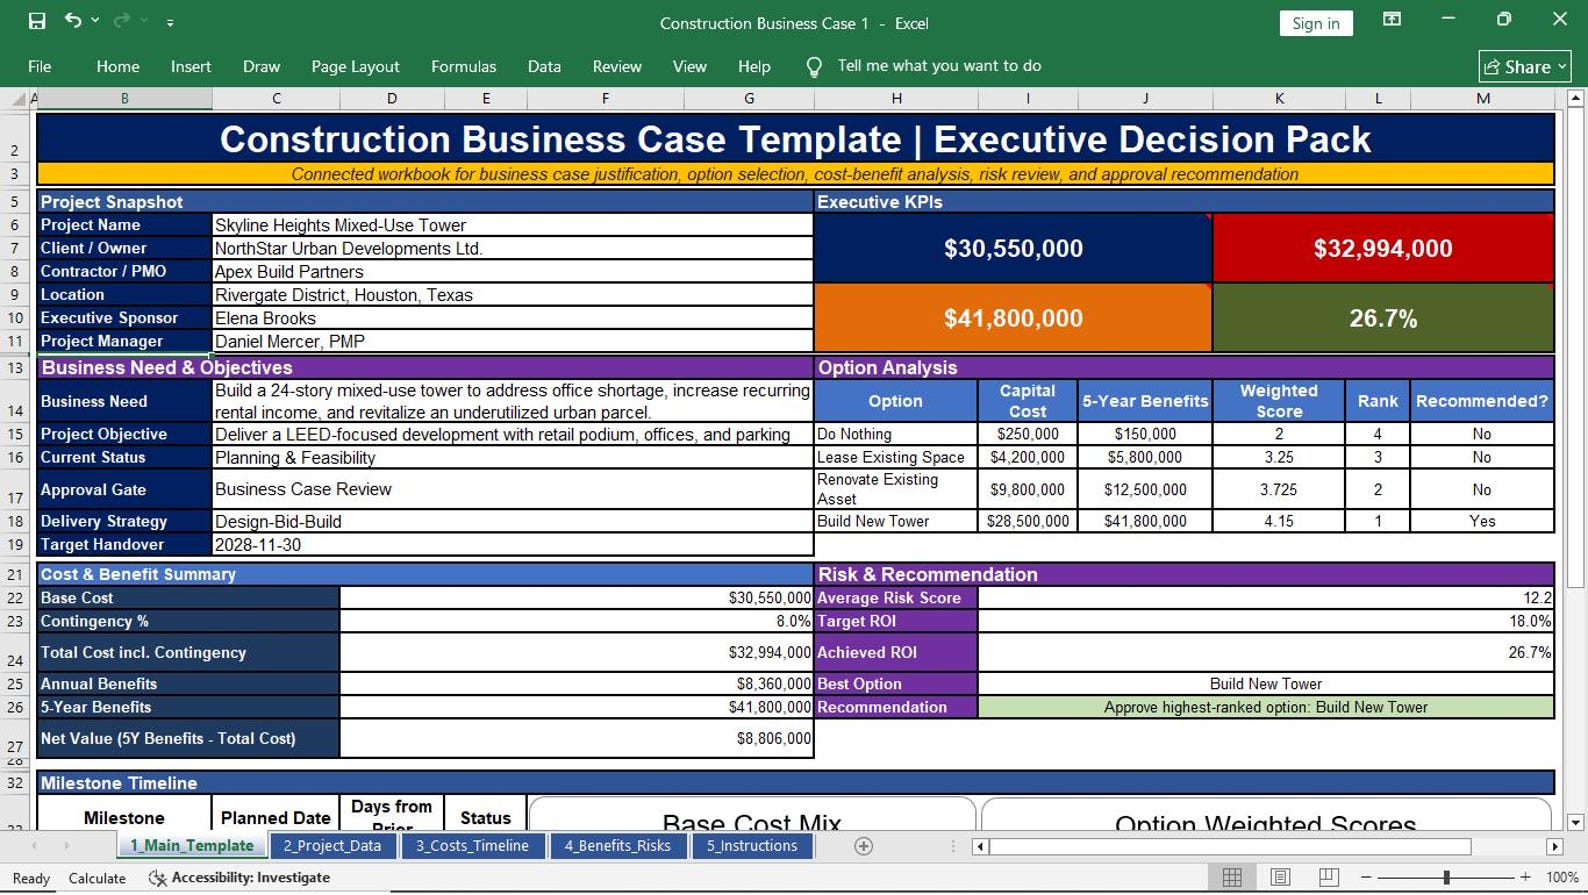Open the File menu
The height and width of the screenshot is (895, 1588).
click(40, 67)
